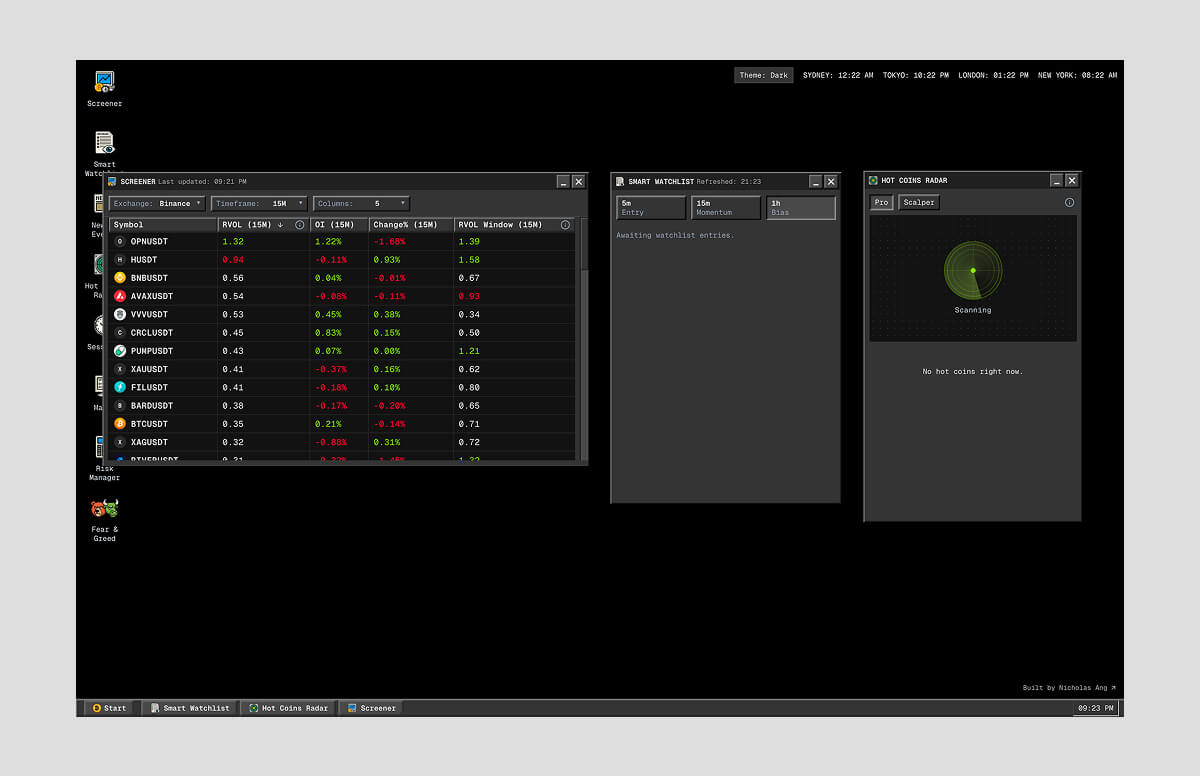The height and width of the screenshot is (776, 1200).
Task: Open the Fear & Greed desktop icon
Action: tap(104, 509)
